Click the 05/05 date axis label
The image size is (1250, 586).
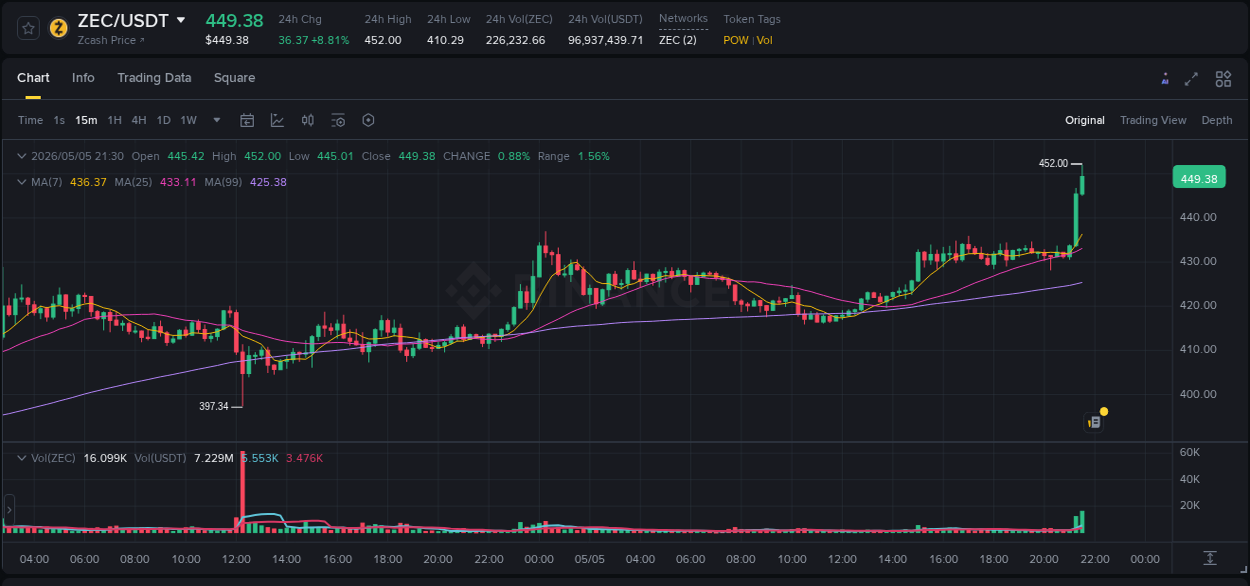[x=590, y=559]
